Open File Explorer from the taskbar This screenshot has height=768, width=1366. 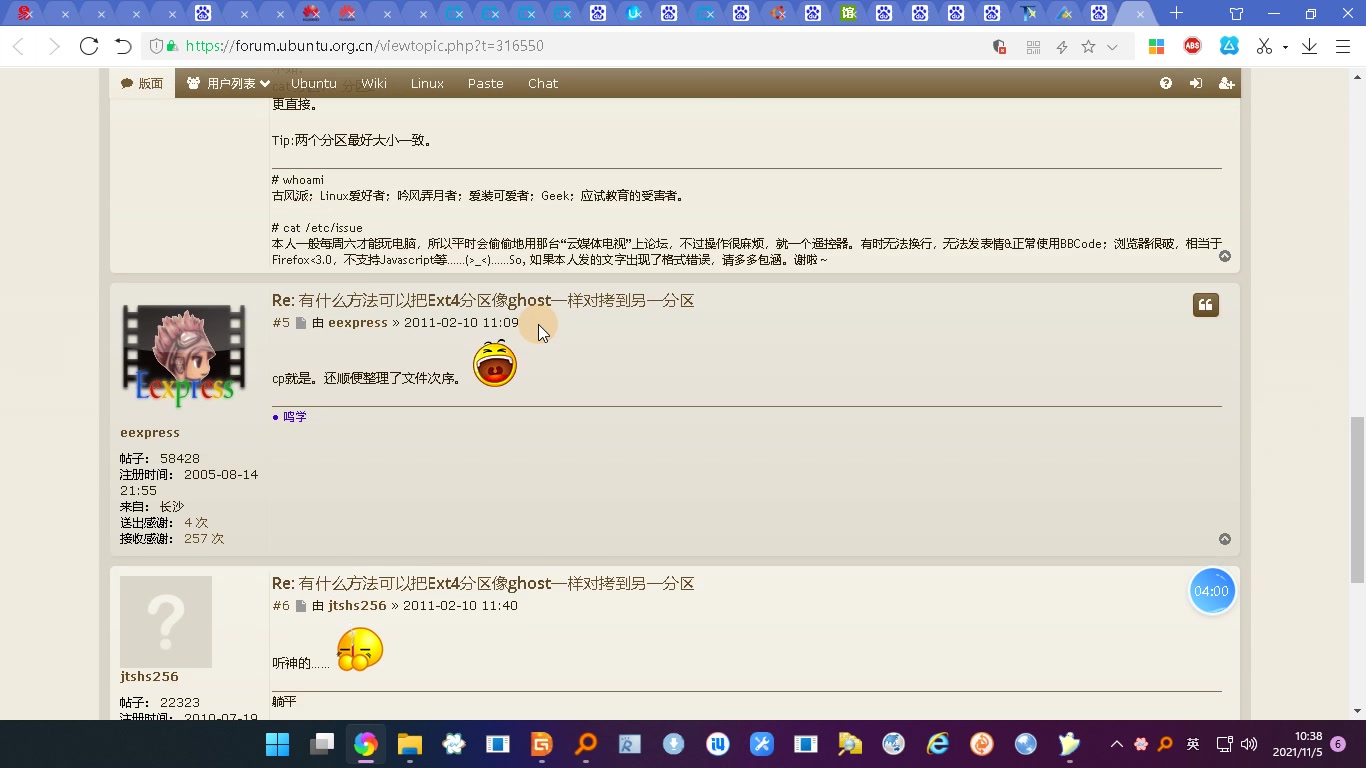[409, 744]
